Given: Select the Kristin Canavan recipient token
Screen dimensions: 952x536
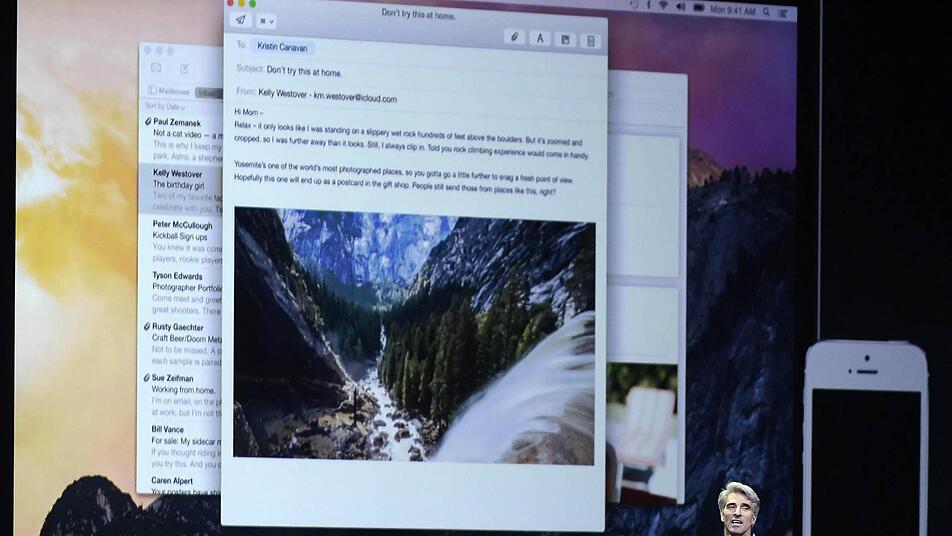Looking at the screenshot, I should pos(282,47).
